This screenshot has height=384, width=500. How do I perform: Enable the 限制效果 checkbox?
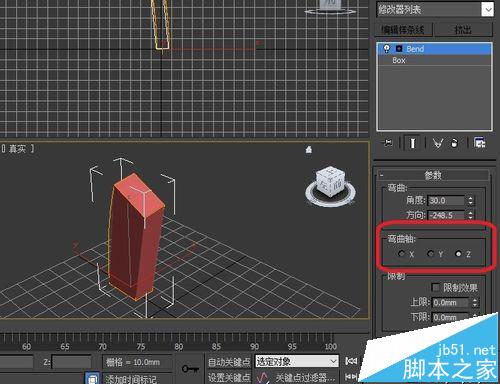(435, 287)
